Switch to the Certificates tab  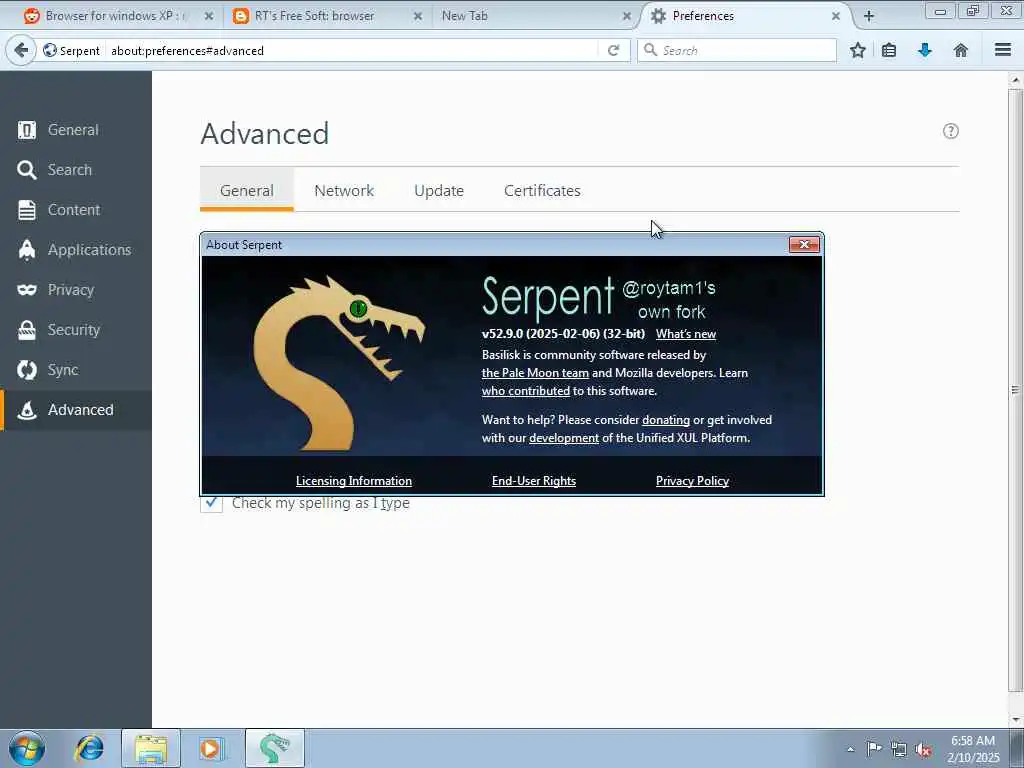(x=542, y=191)
